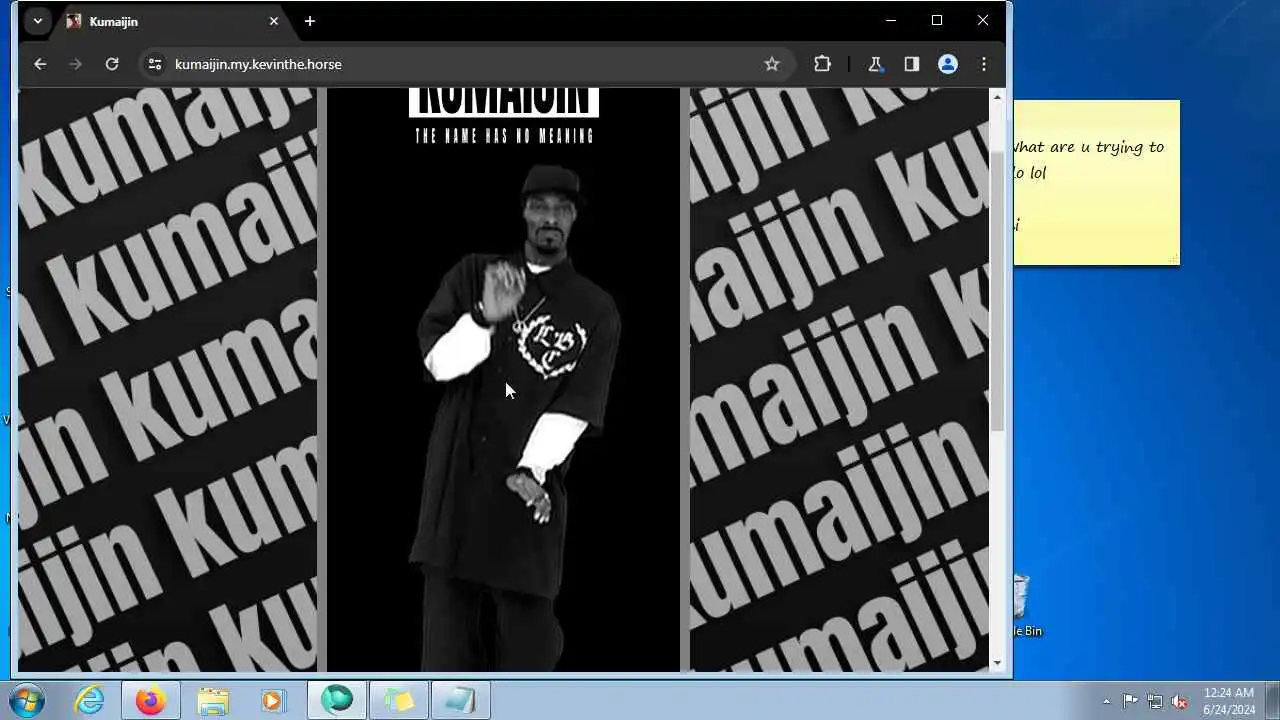Open Chrome Labs flask icon
Screen dimensions: 1280x720
coord(875,64)
